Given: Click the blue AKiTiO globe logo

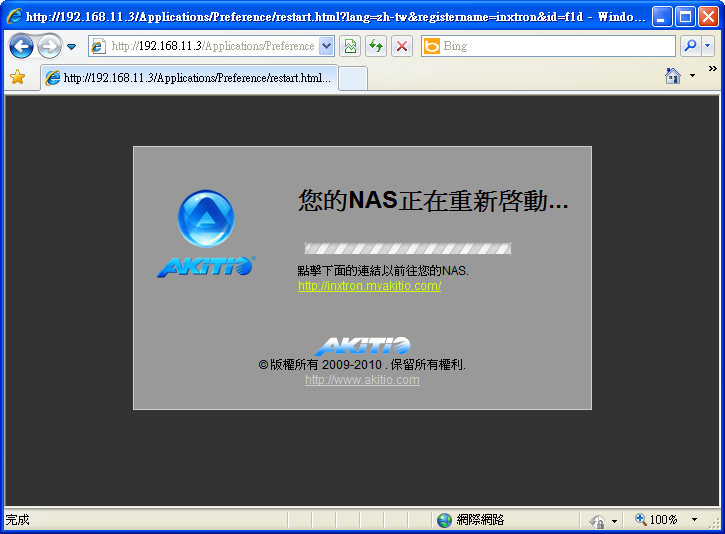Looking at the screenshot, I should [206, 219].
